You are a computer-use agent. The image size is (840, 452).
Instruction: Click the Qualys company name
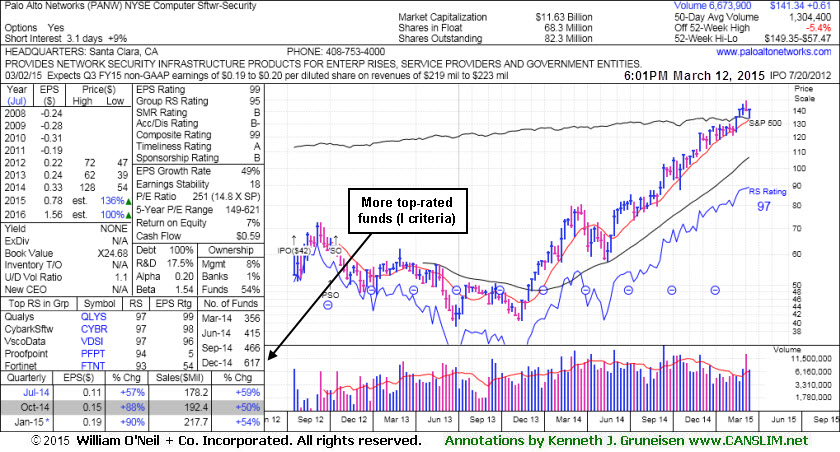pyautogui.click(x=19, y=317)
